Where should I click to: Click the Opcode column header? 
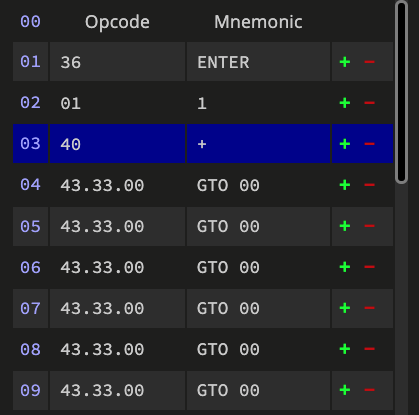point(117,23)
